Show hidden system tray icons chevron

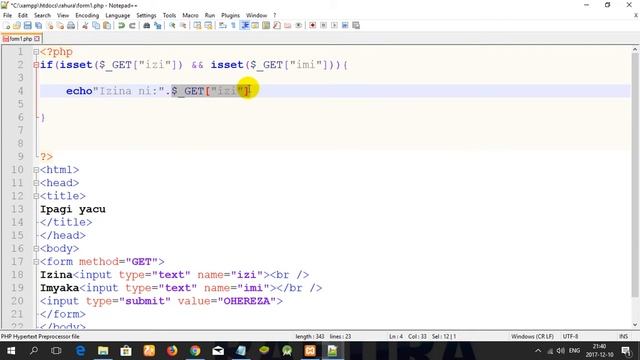pos(538,351)
